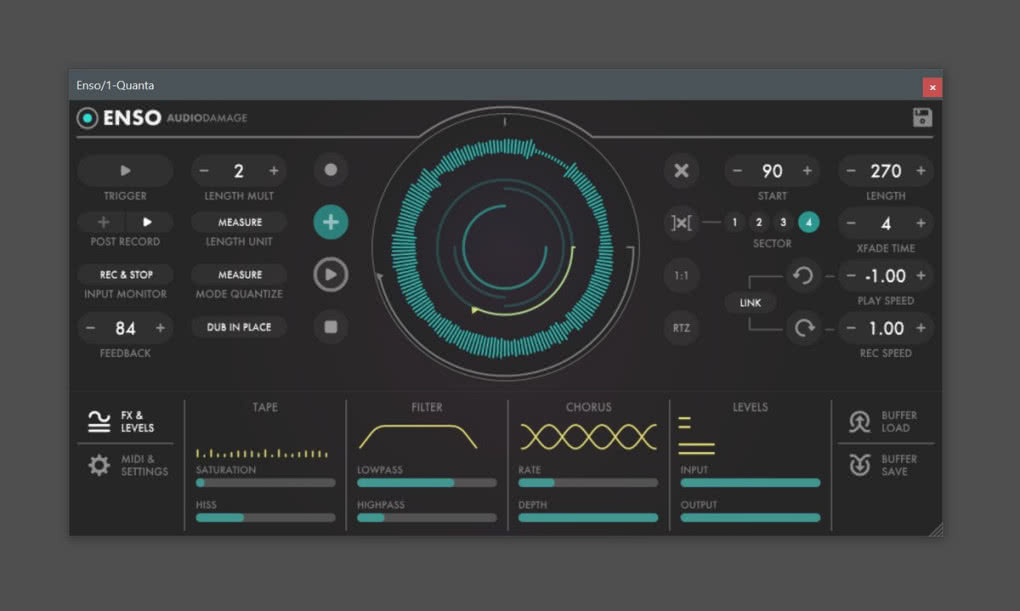The width and height of the screenshot is (1020, 611).
Task: Select Post Record play option
Action: coord(148,222)
